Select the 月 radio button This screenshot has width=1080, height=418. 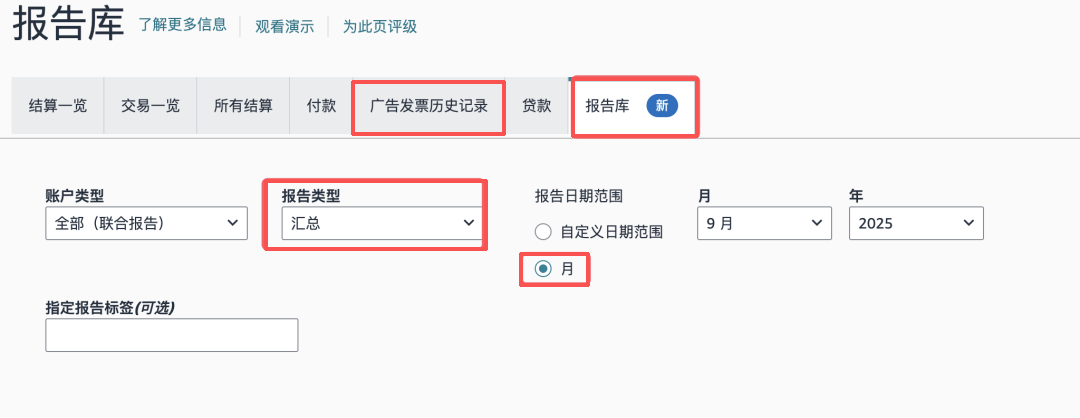(543, 268)
